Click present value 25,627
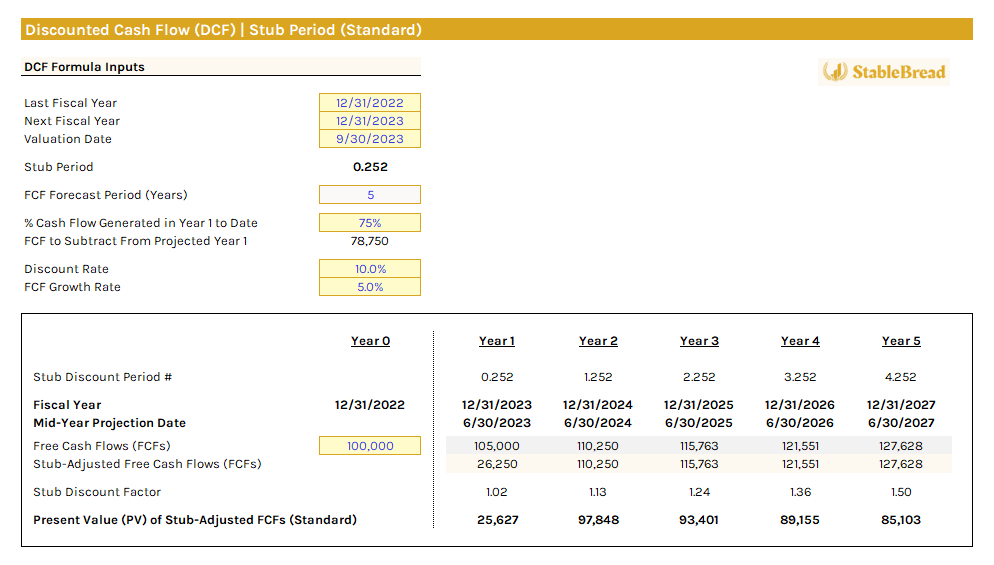994x565 pixels. [x=498, y=520]
